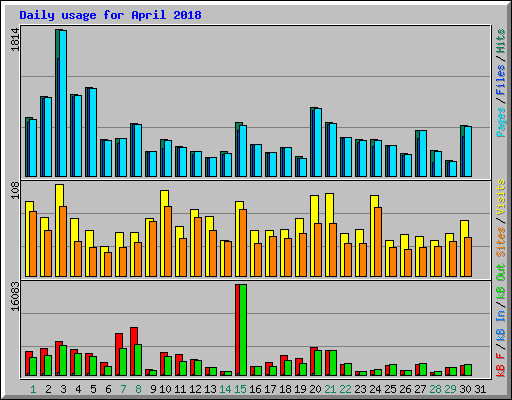Click the blue "kB In" legend text

coord(501,326)
